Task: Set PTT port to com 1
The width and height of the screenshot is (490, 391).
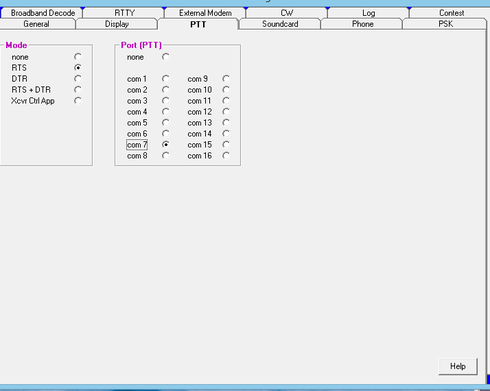Action: click(165, 79)
